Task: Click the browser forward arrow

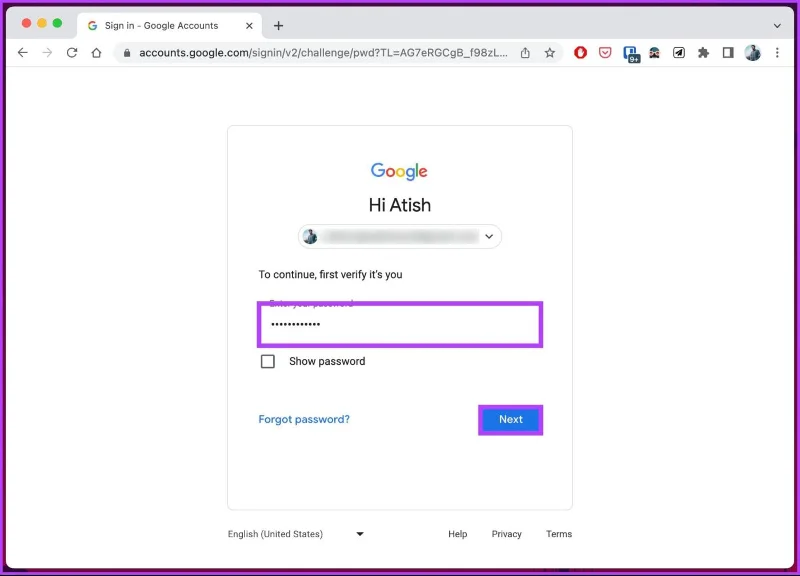Action: 47,53
